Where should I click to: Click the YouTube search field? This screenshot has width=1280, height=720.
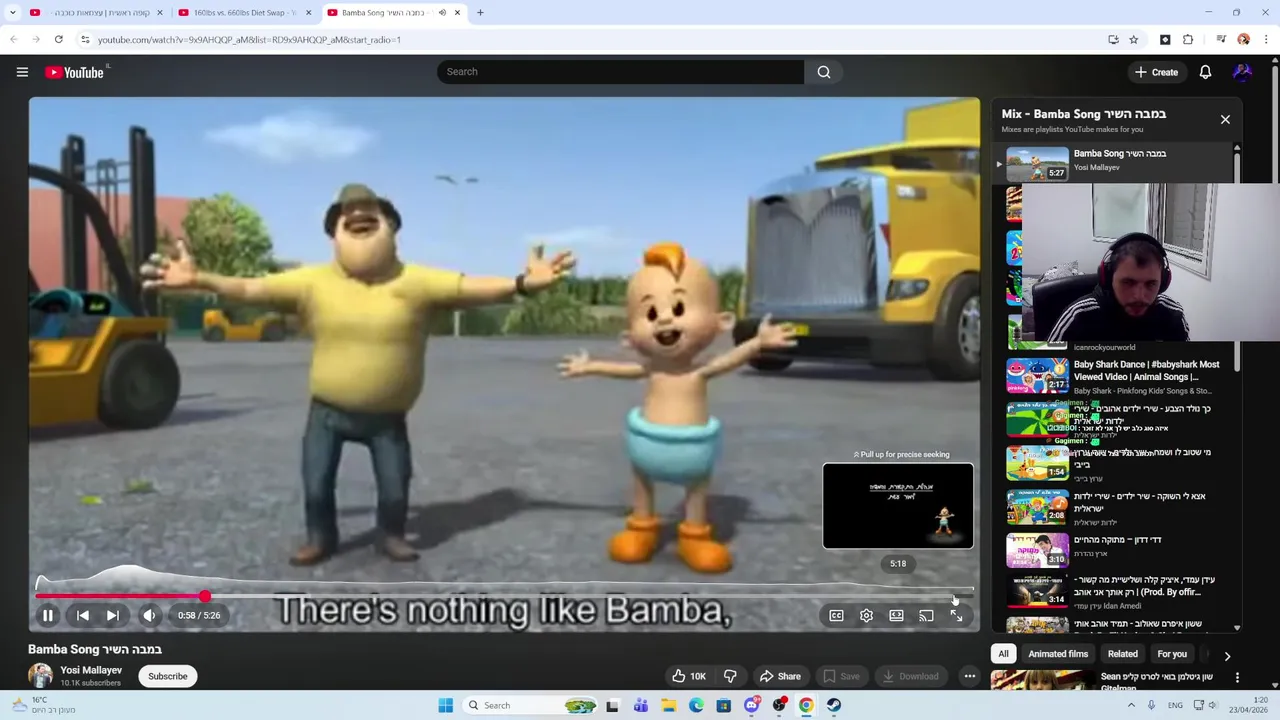pos(620,72)
